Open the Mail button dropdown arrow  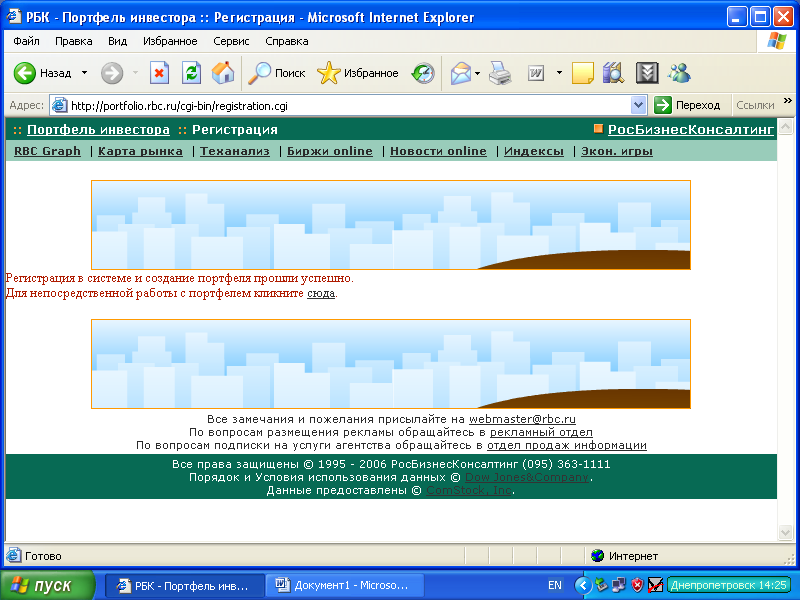click(478, 73)
